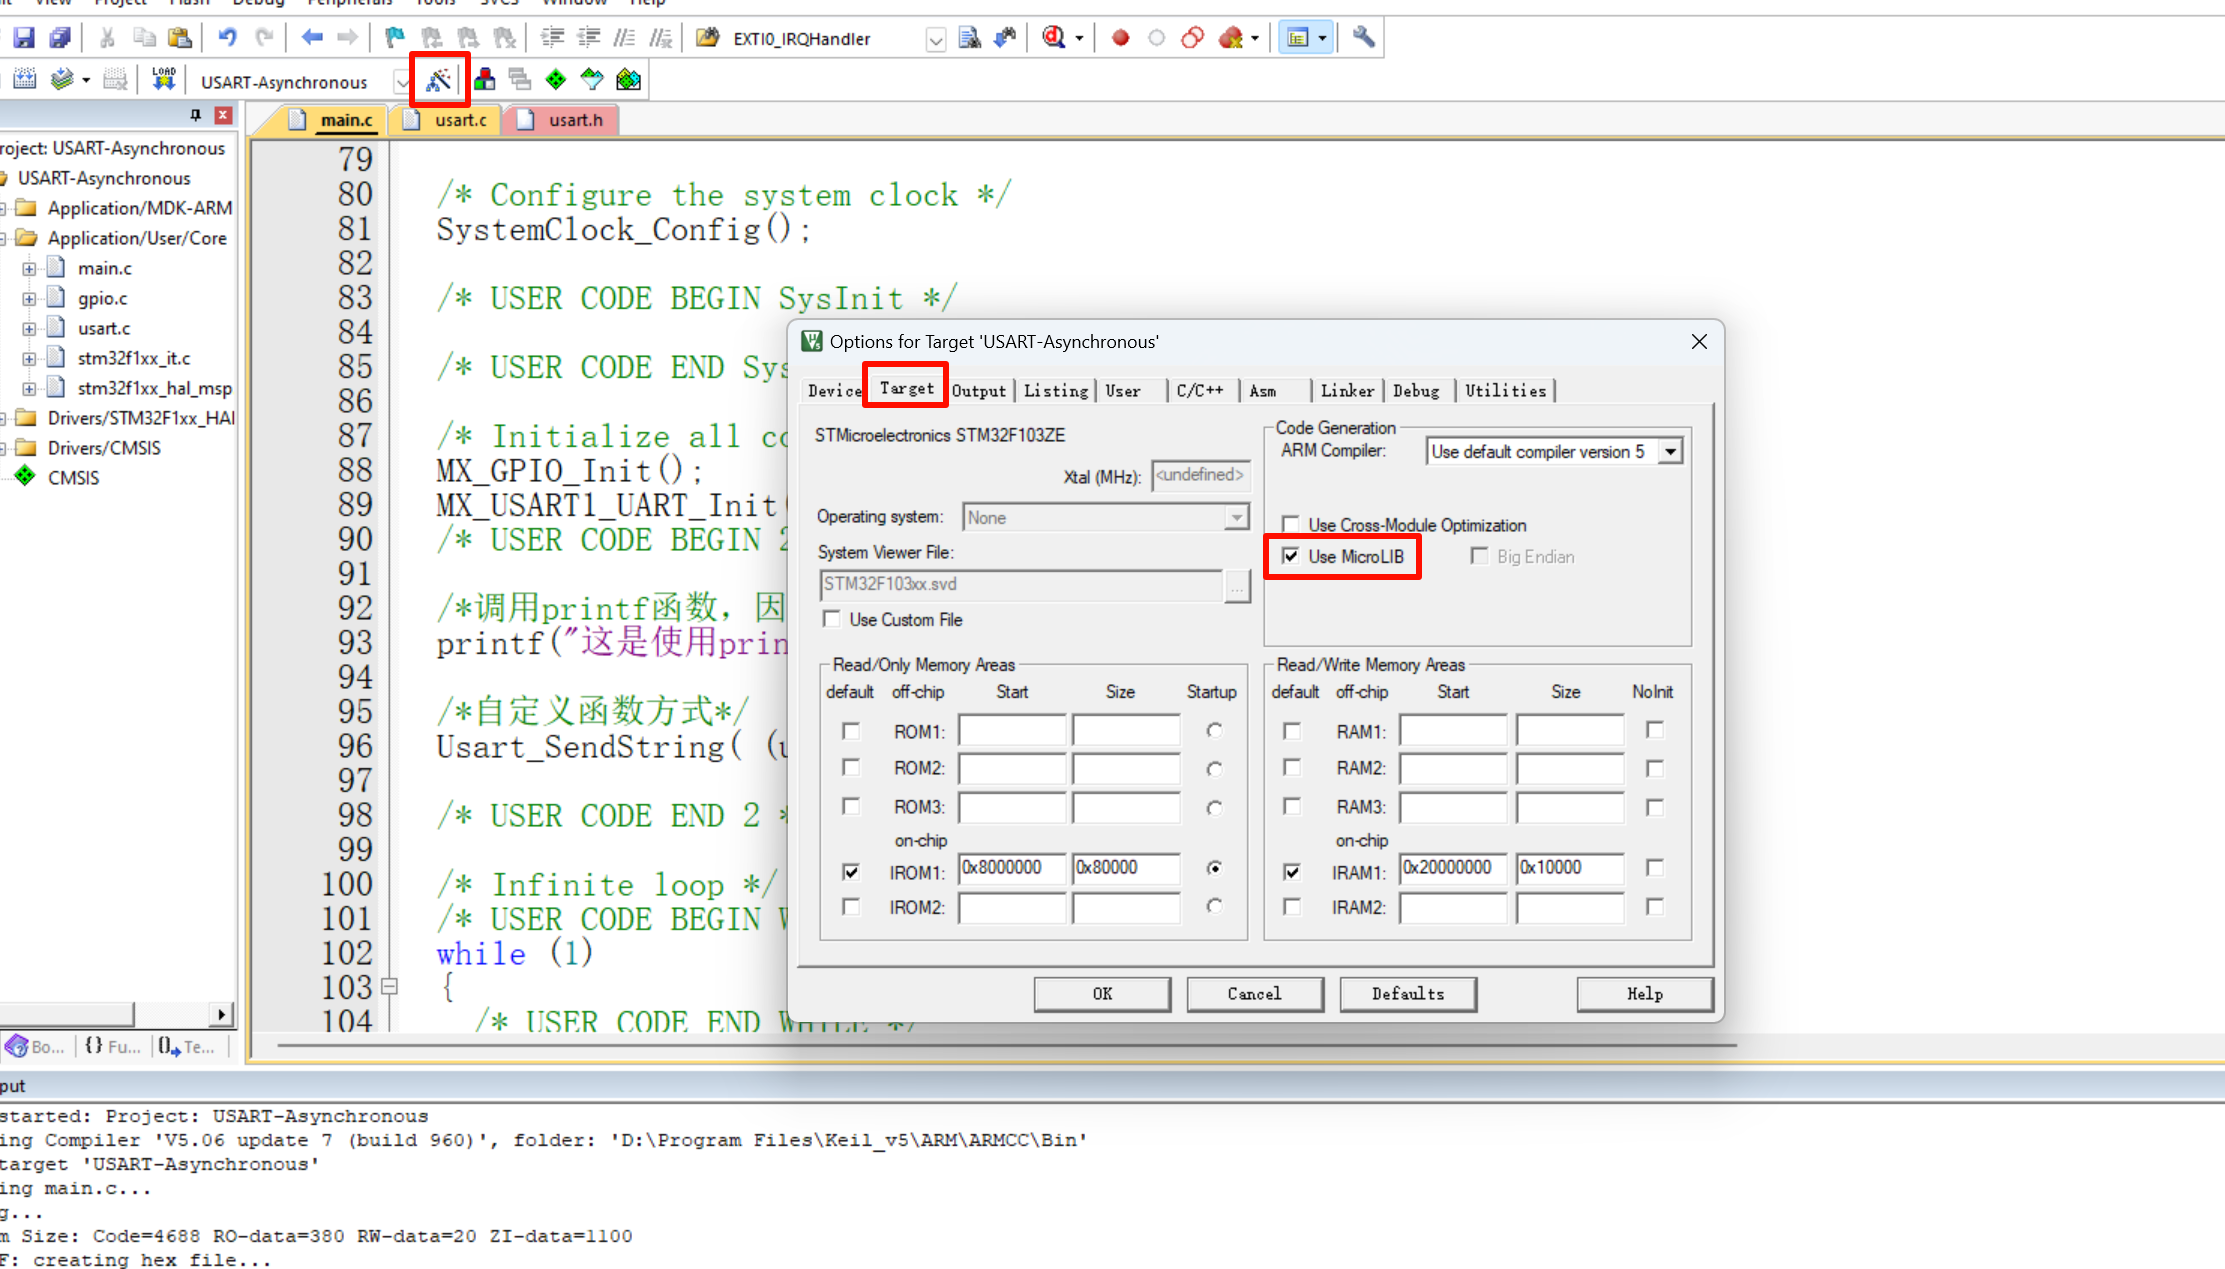The height and width of the screenshot is (1269, 2225).
Task: Click the Manage Run-Time Environment green diamond
Action: coord(556,80)
